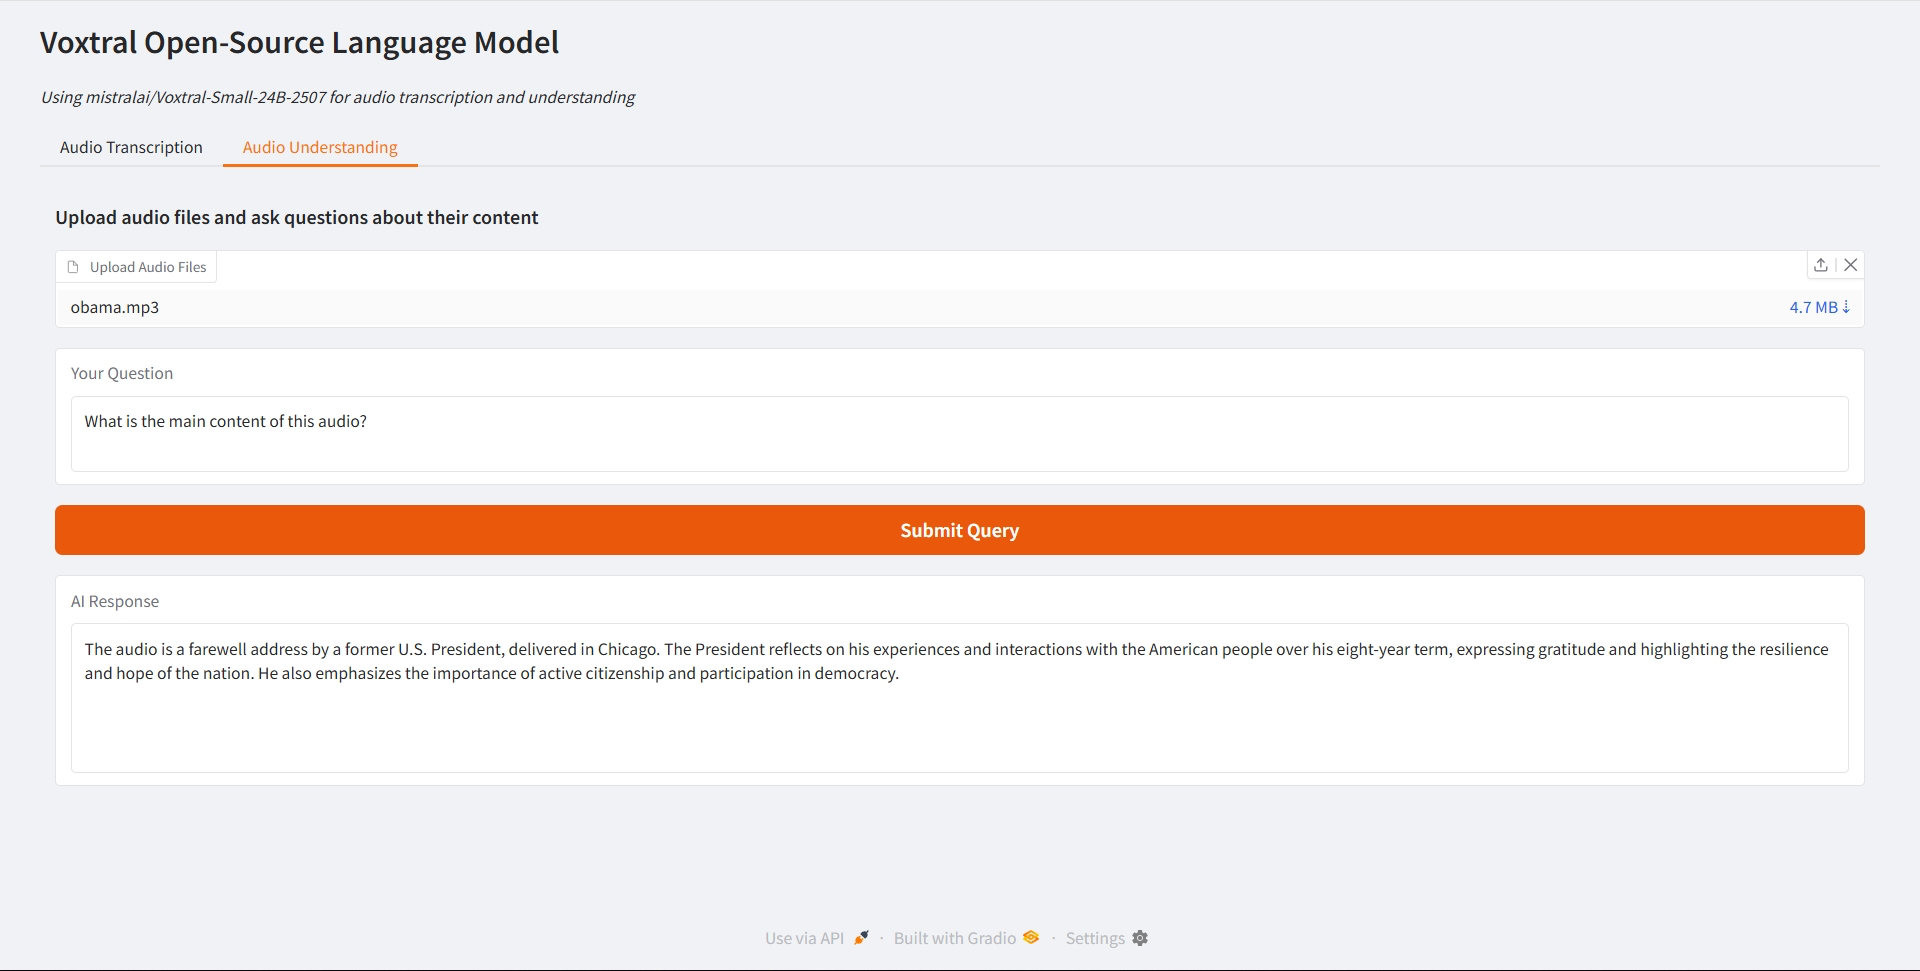1920x971 pixels.
Task: Click the Voxtral Open-Source Language Model heading
Action: tap(299, 43)
